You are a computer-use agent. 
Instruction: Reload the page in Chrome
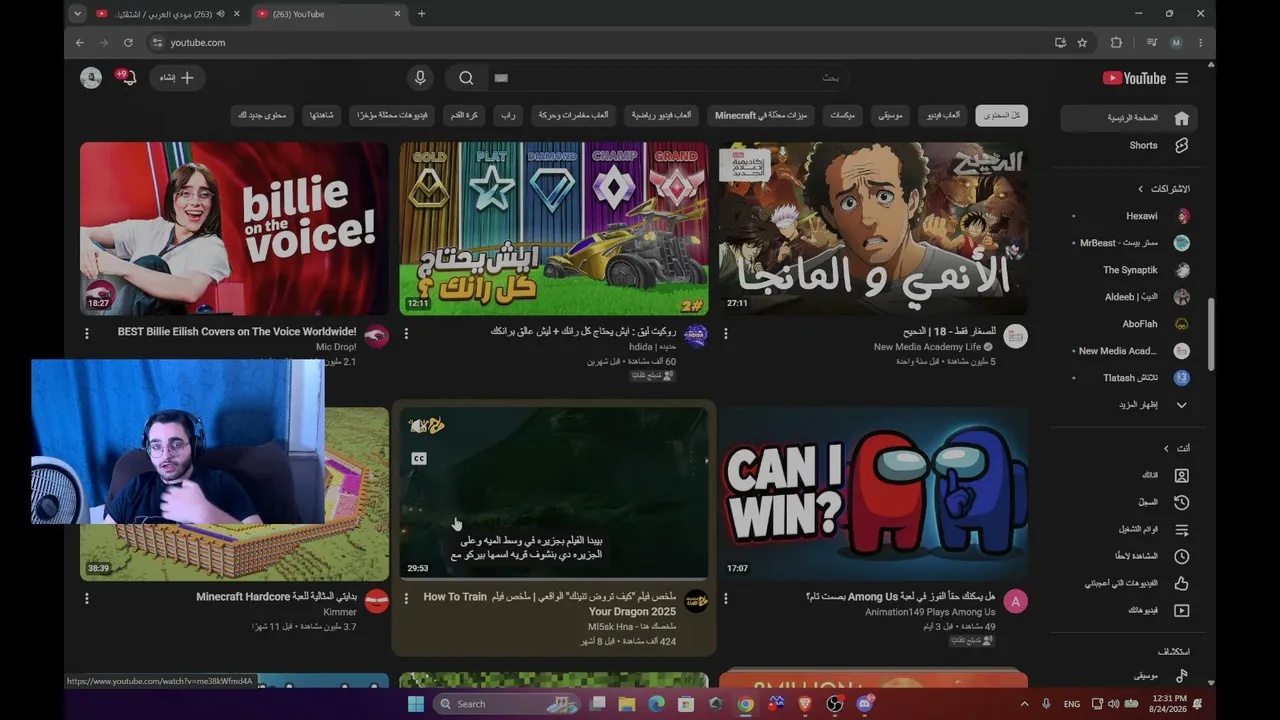tap(128, 43)
